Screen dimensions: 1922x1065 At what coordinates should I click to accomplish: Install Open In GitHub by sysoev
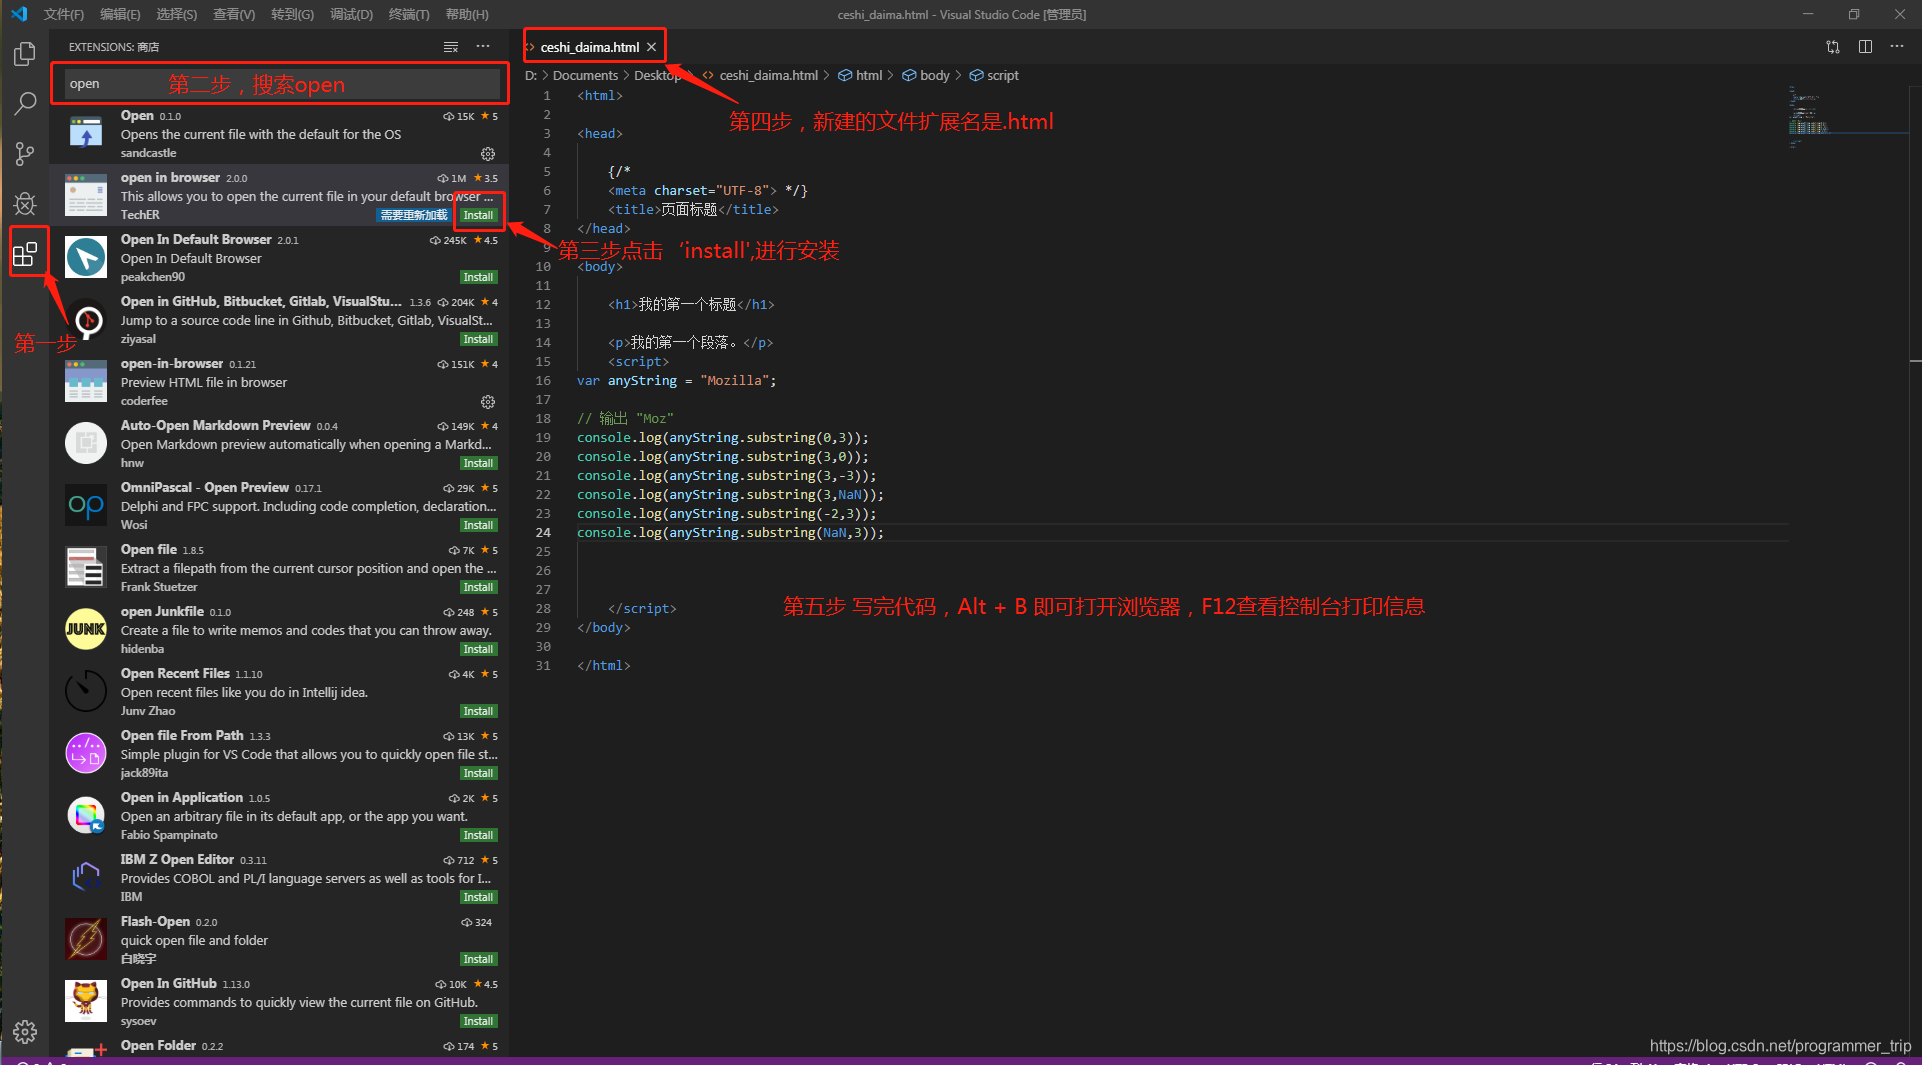click(x=478, y=1021)
